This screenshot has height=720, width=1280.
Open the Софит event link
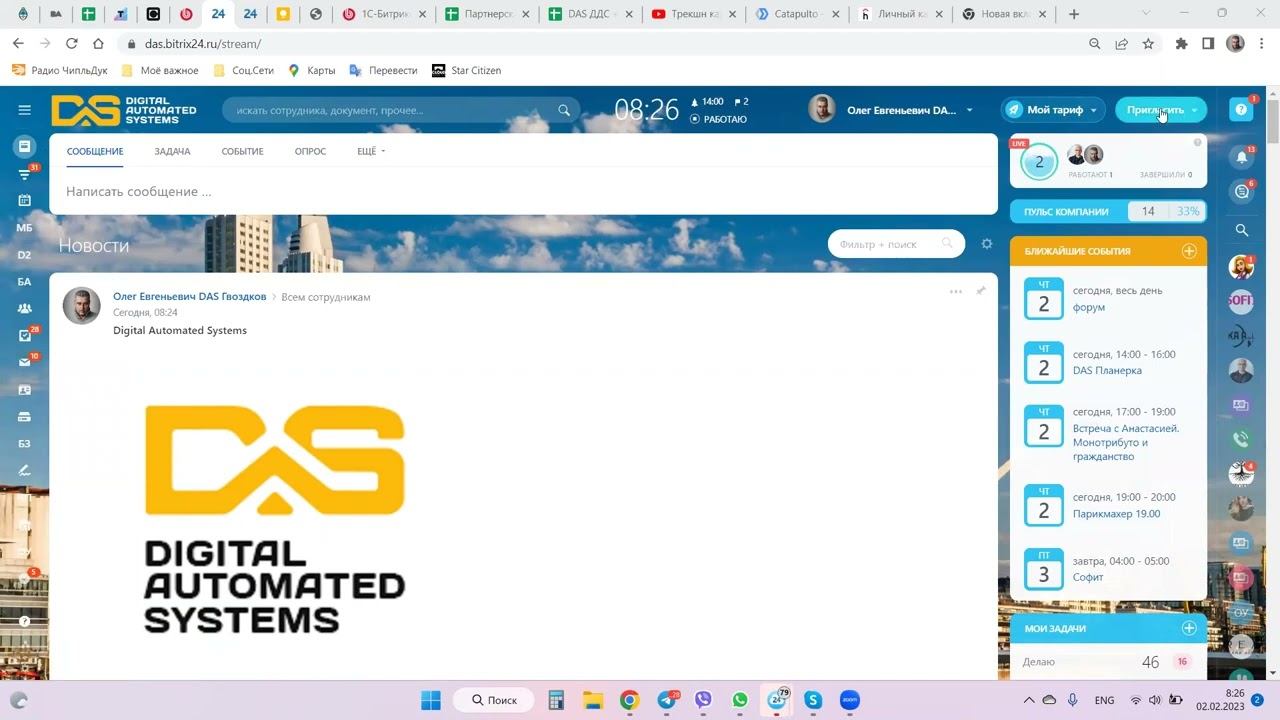click(x=1088, y=577)
